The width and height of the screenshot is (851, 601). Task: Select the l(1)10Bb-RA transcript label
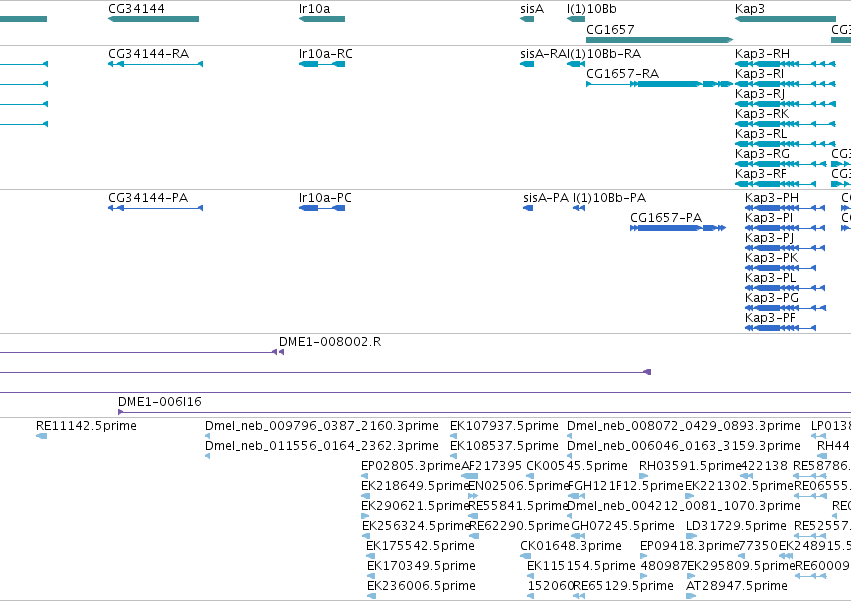pos(605,54)
